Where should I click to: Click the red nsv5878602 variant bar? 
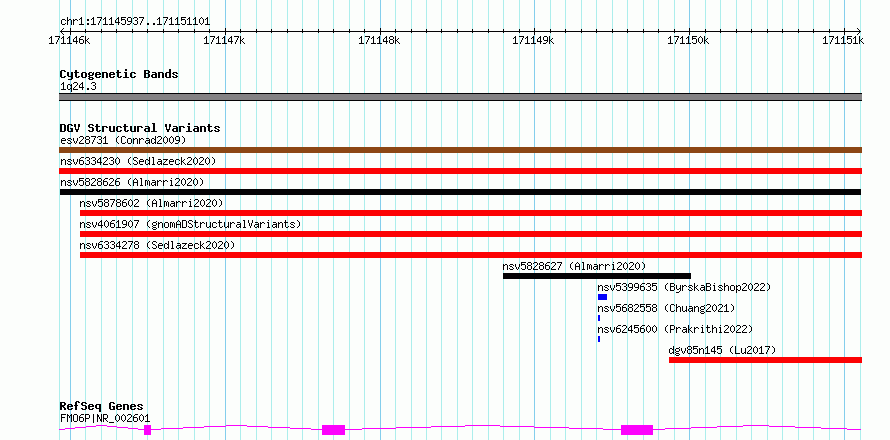(471, 213)
